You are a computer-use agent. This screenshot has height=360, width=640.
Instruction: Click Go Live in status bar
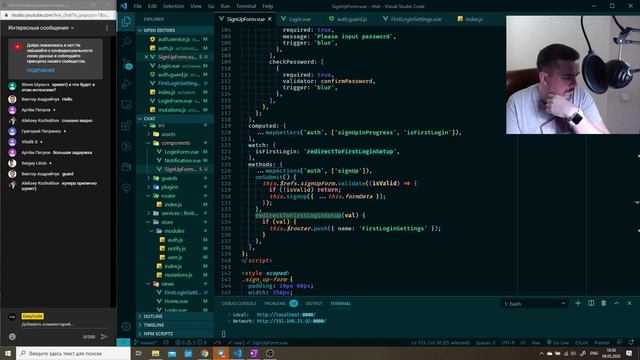coord(558,342)
